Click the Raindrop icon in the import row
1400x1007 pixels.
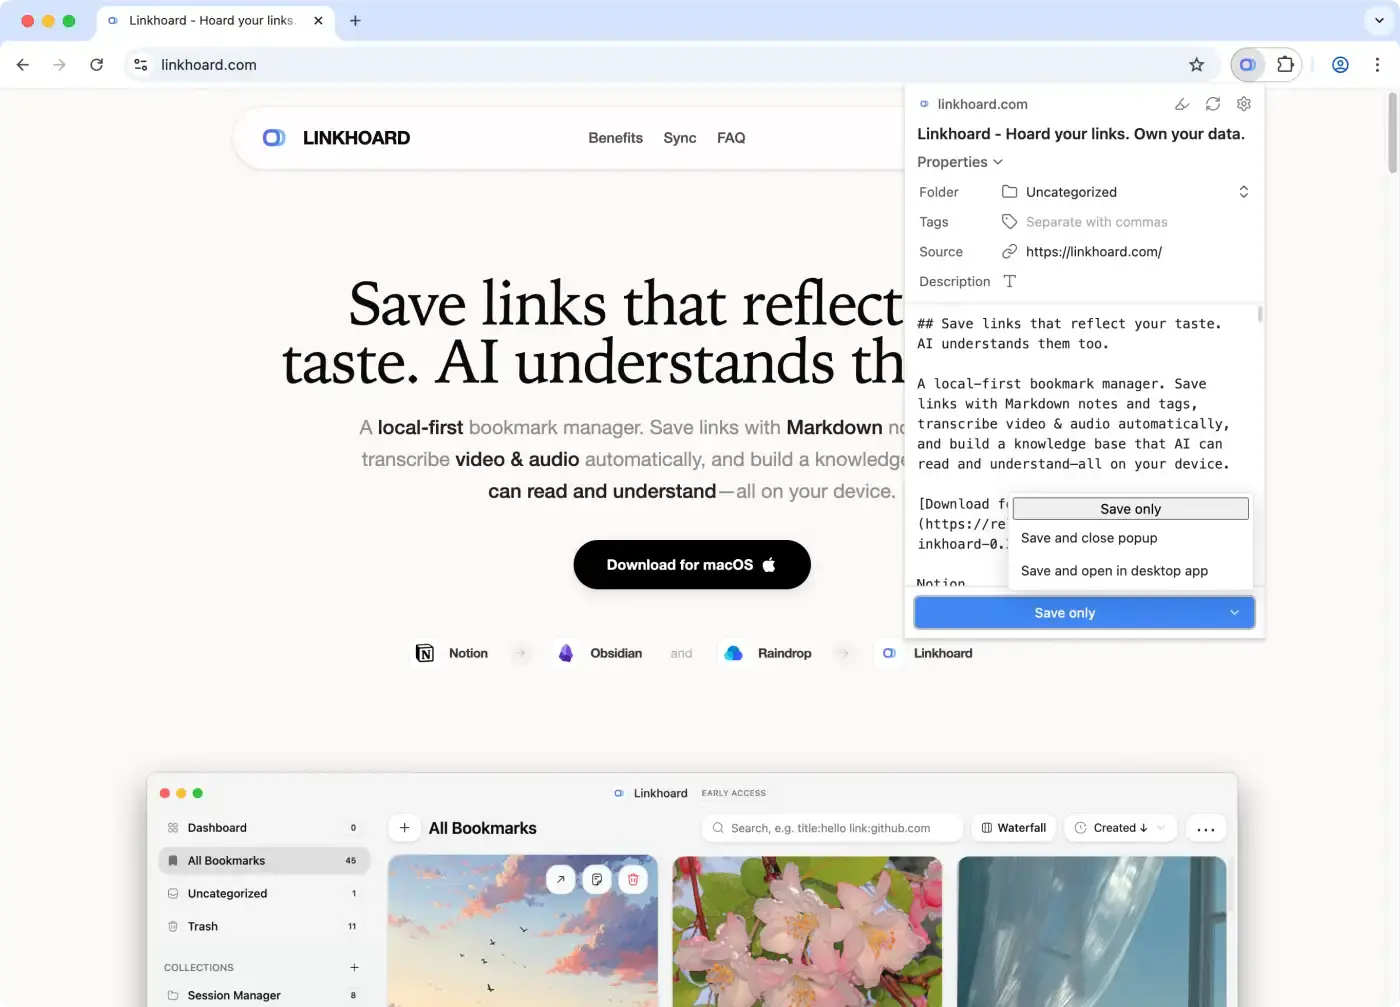[733, 653]
